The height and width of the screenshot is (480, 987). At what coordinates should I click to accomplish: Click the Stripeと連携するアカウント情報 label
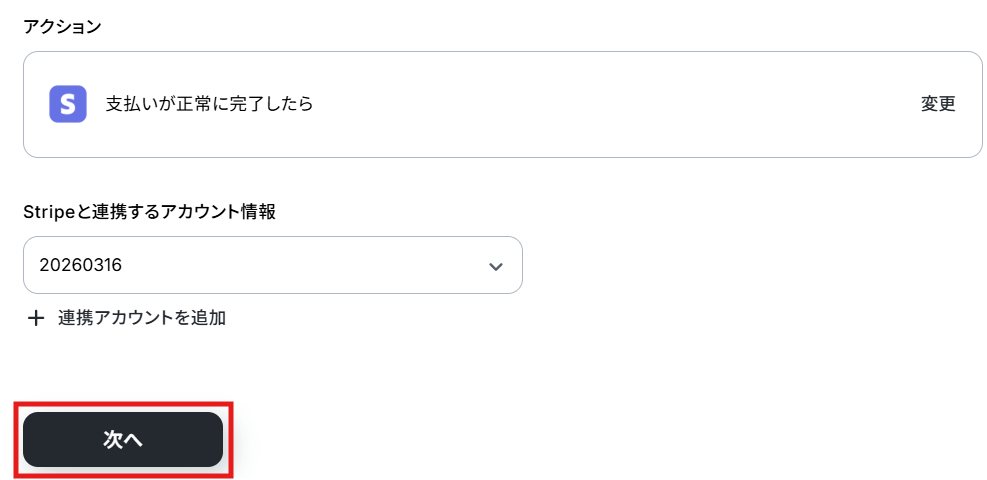pos(149,212)
